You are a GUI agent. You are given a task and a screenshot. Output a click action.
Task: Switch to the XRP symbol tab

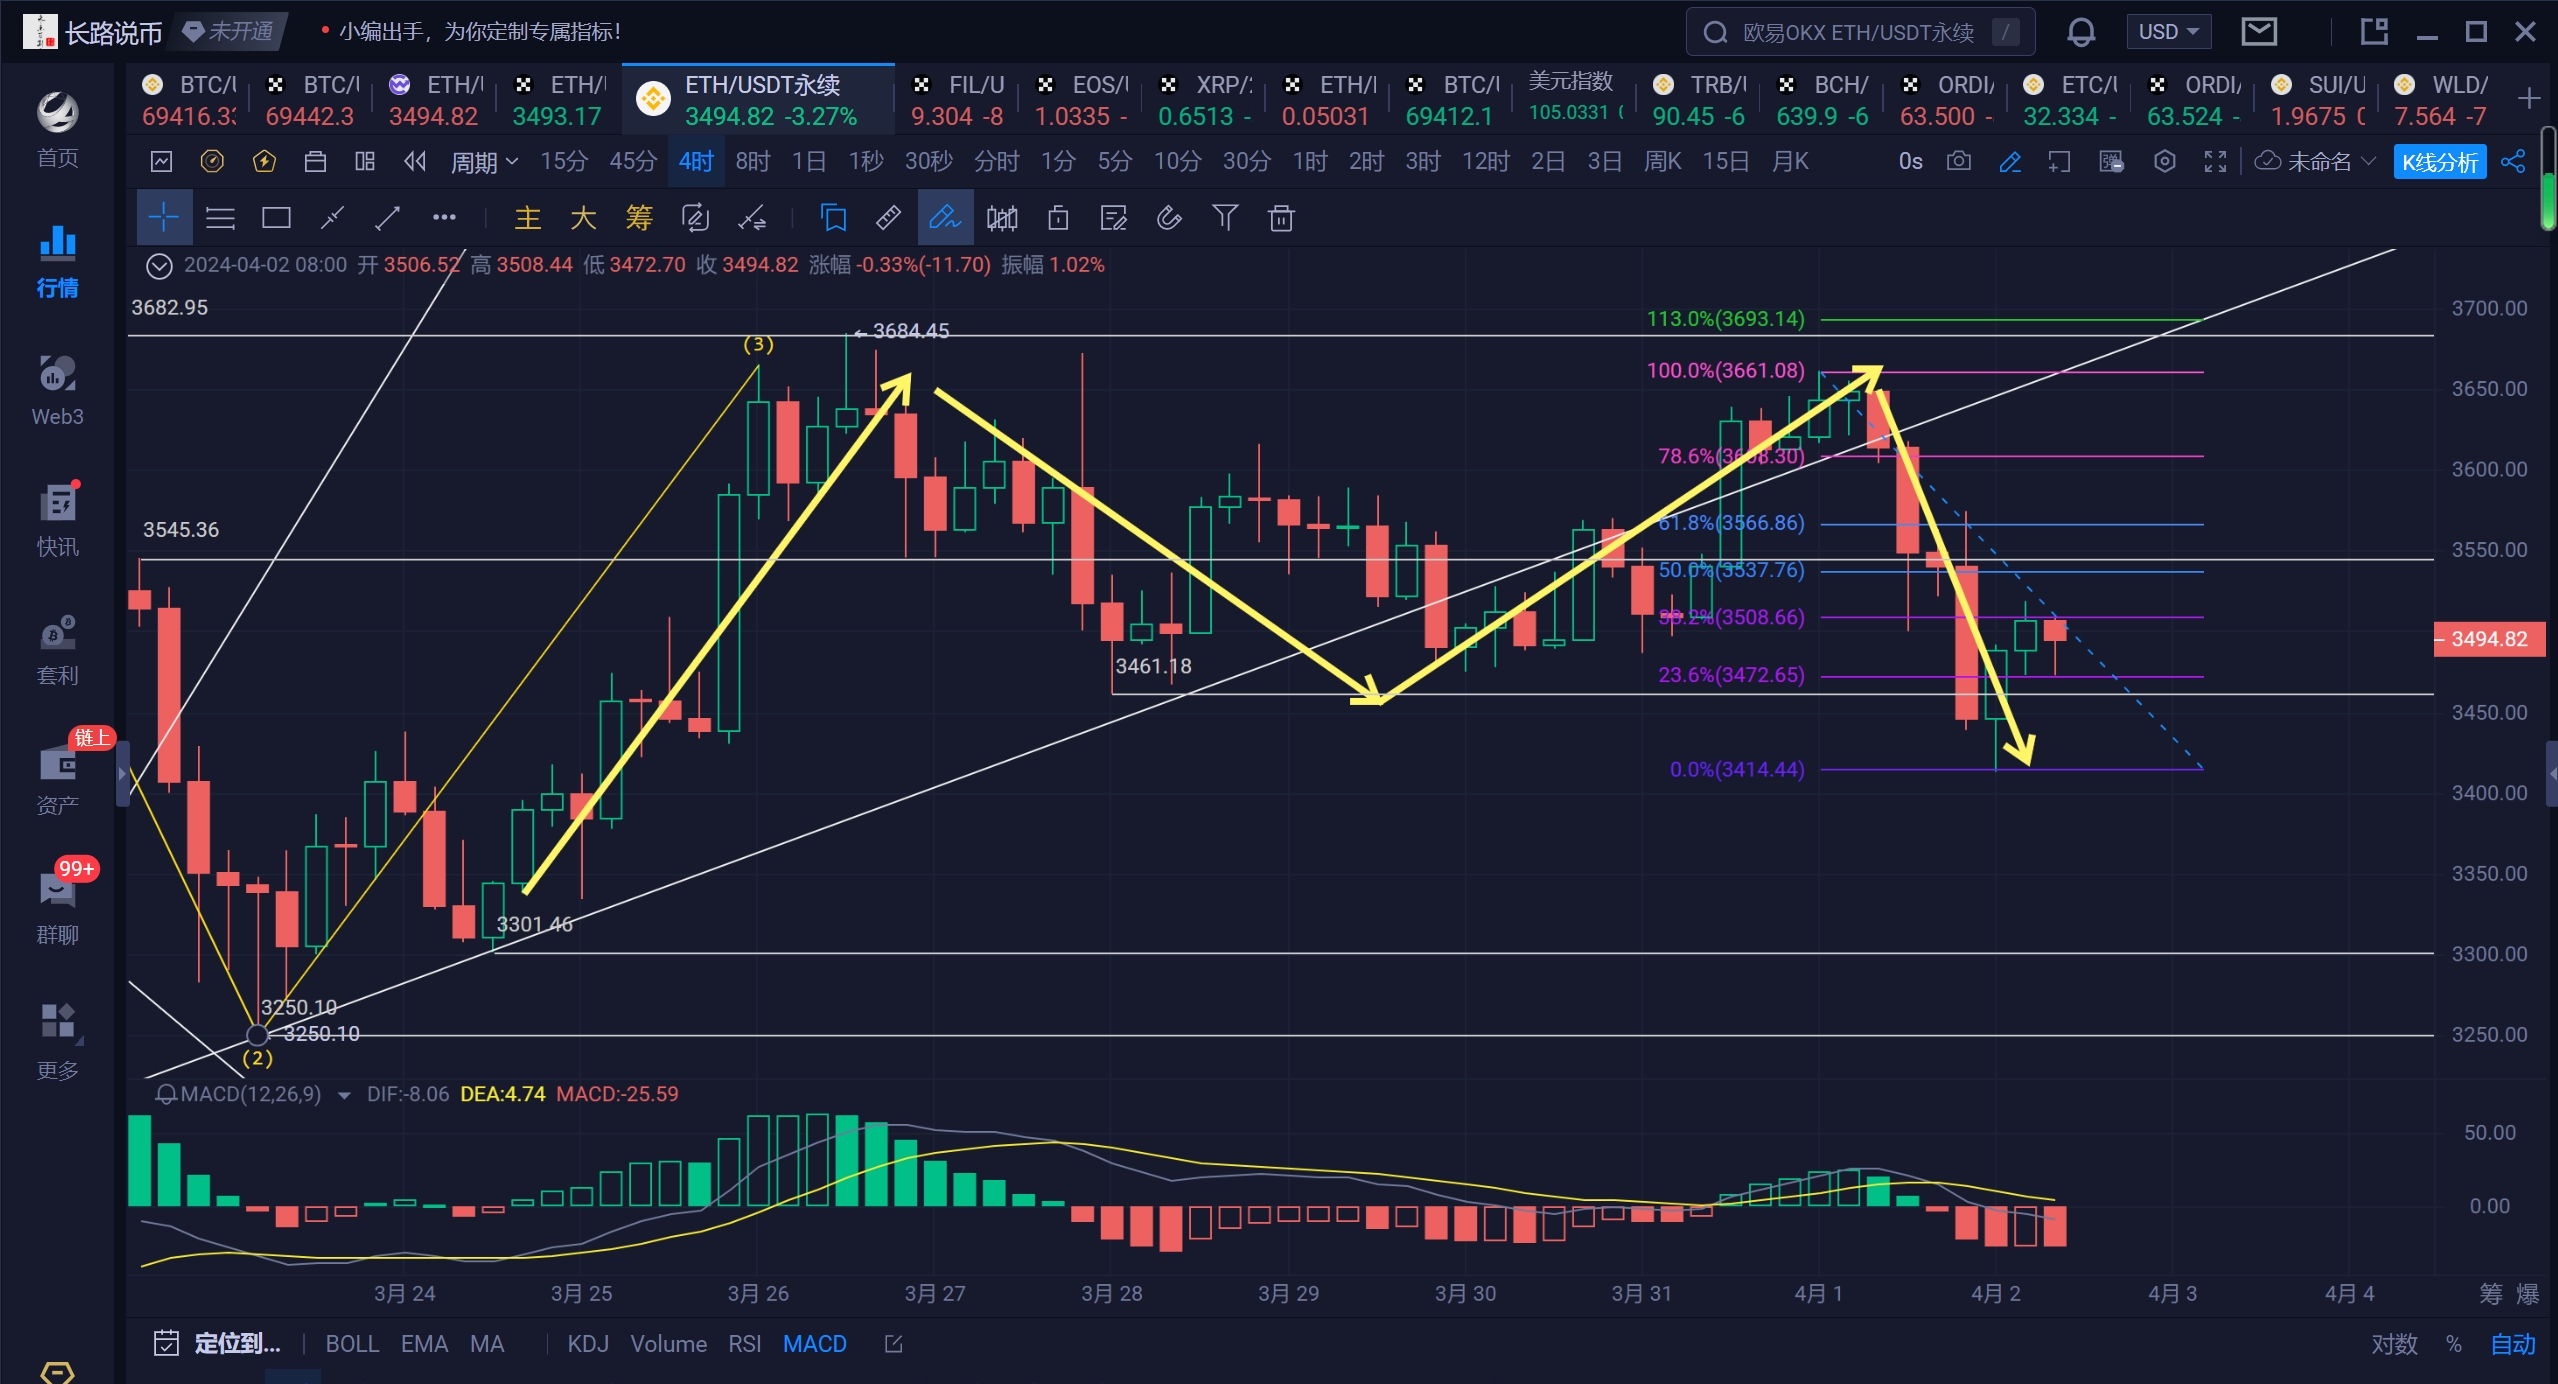coord(1205,100)
